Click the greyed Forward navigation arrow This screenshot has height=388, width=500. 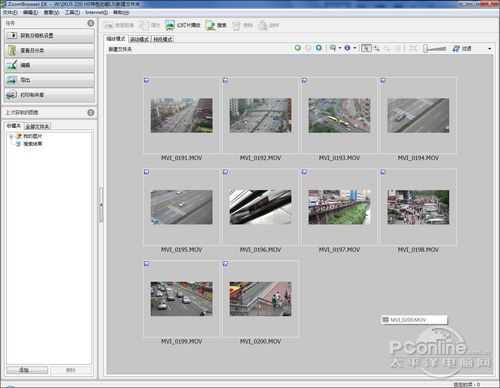pyautogui.click(x=308, y=48)
